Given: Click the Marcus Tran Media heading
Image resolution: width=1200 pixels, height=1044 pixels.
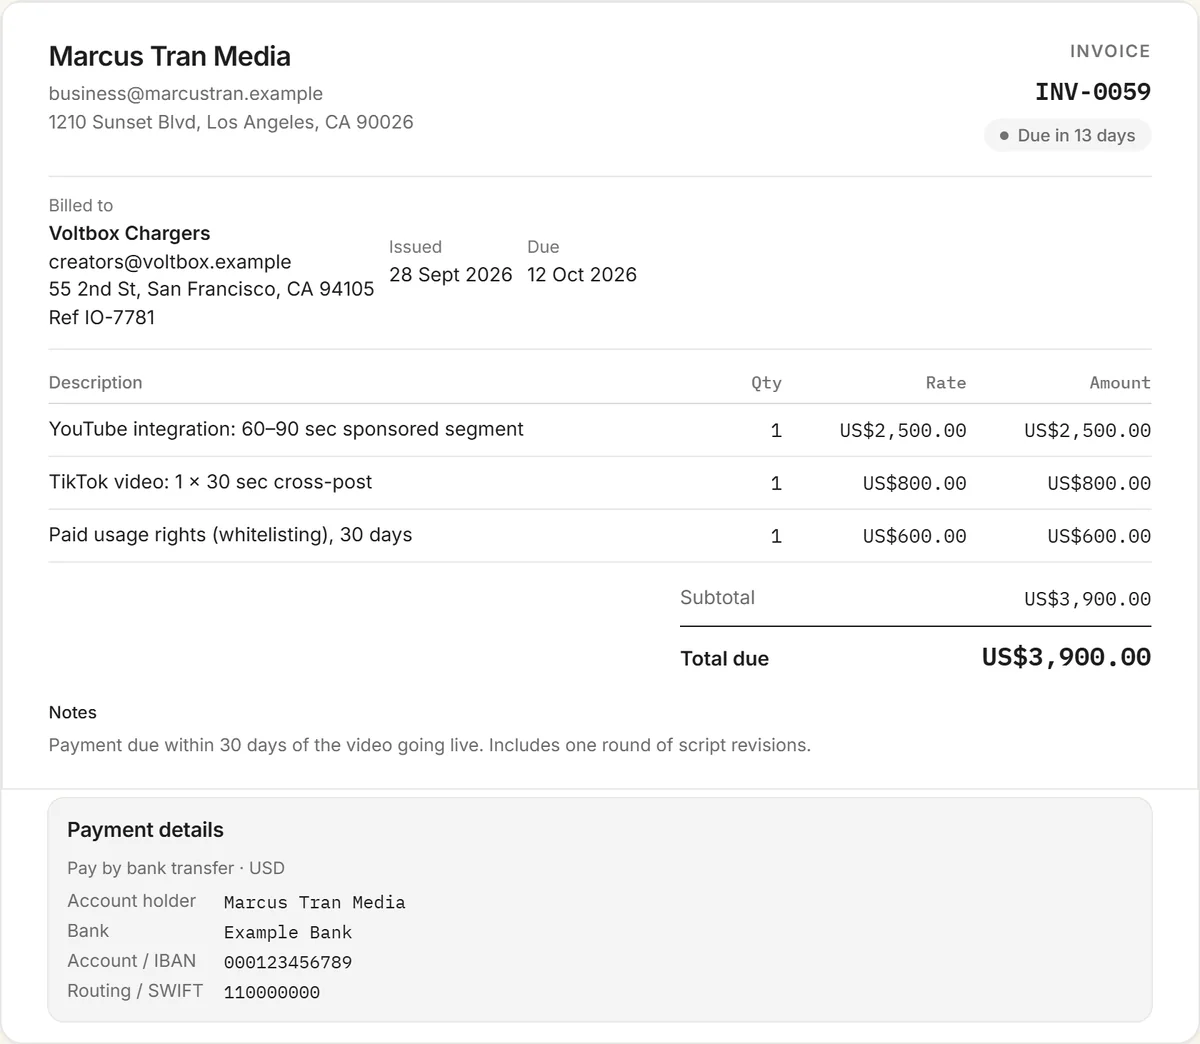Looking at the screenshot, I should pyautogui.click(x=170, y=56).
